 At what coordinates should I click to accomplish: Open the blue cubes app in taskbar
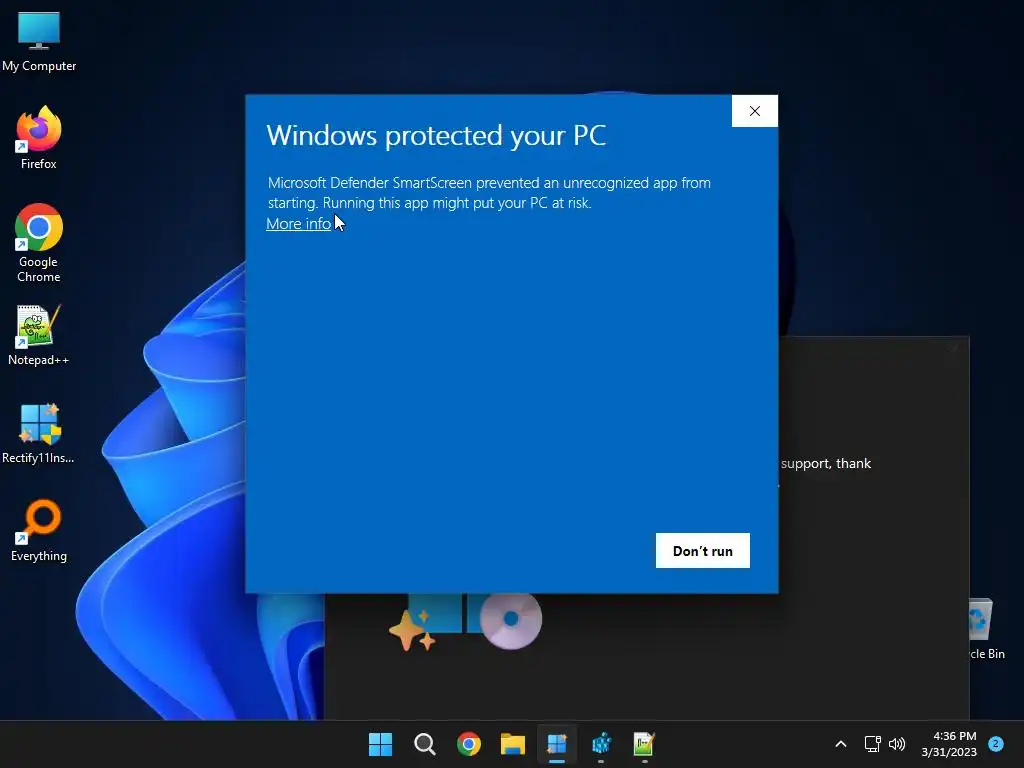[x=601, y=744]
